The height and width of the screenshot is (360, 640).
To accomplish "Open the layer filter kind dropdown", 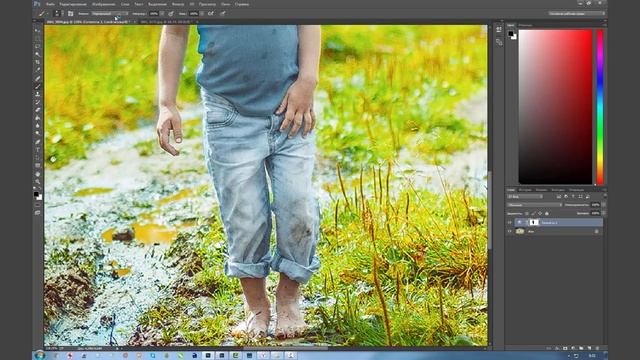I will (x=525, y=197).
